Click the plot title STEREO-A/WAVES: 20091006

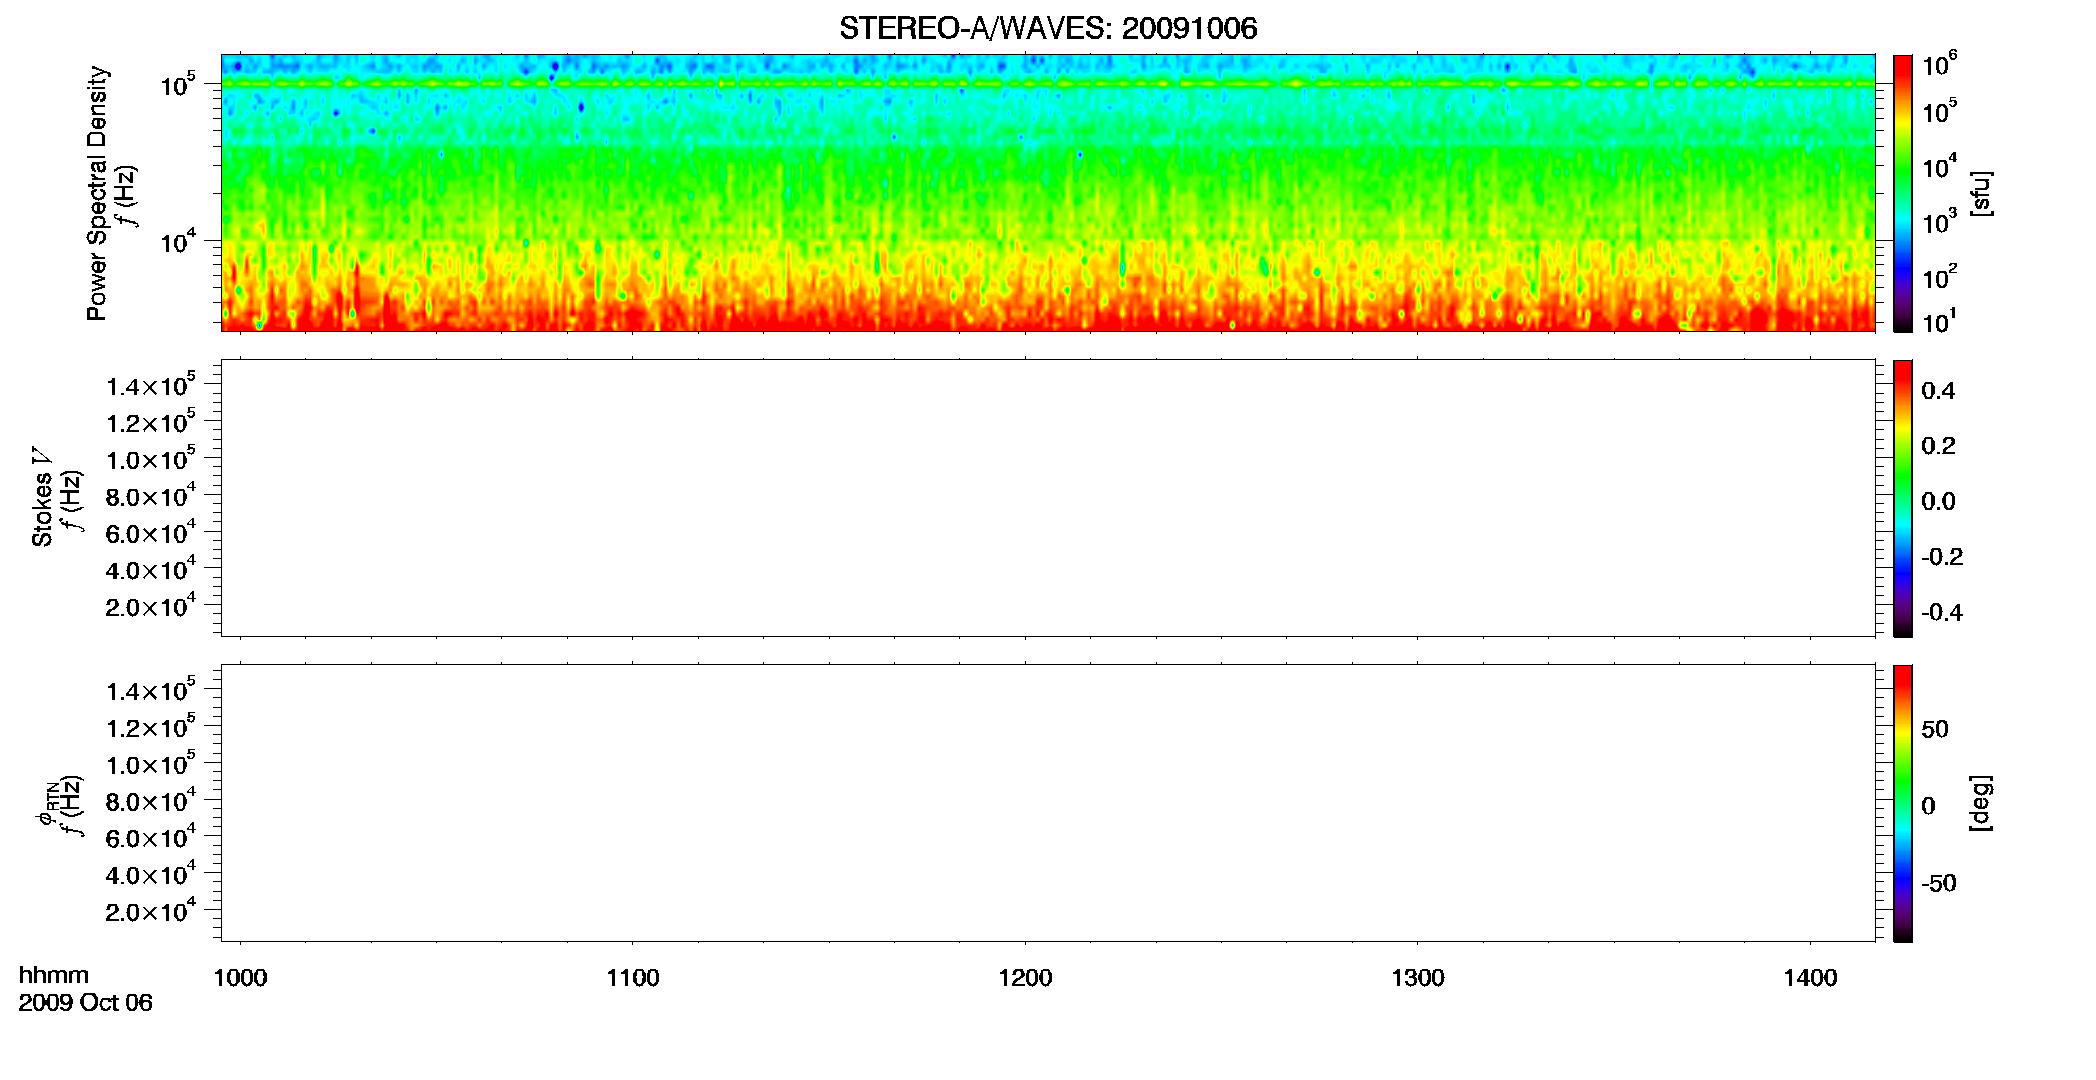(1048, 28)
